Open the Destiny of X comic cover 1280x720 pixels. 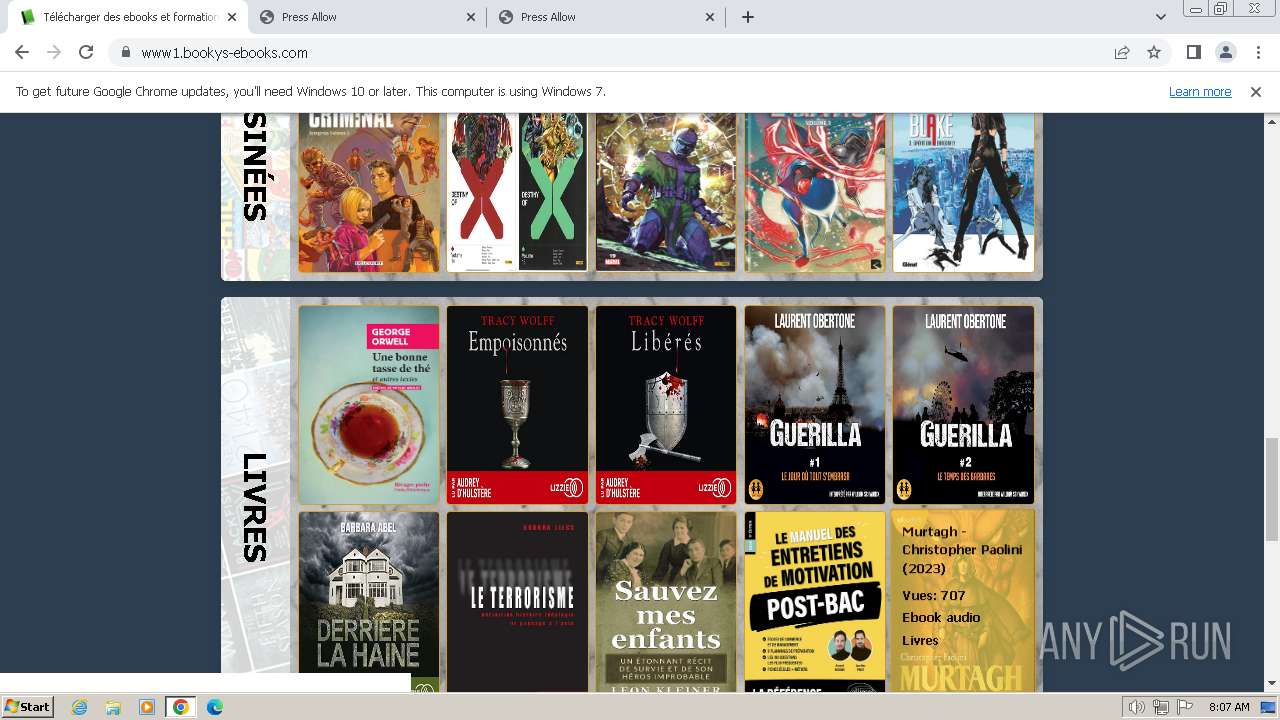click(x=517, y=192)
